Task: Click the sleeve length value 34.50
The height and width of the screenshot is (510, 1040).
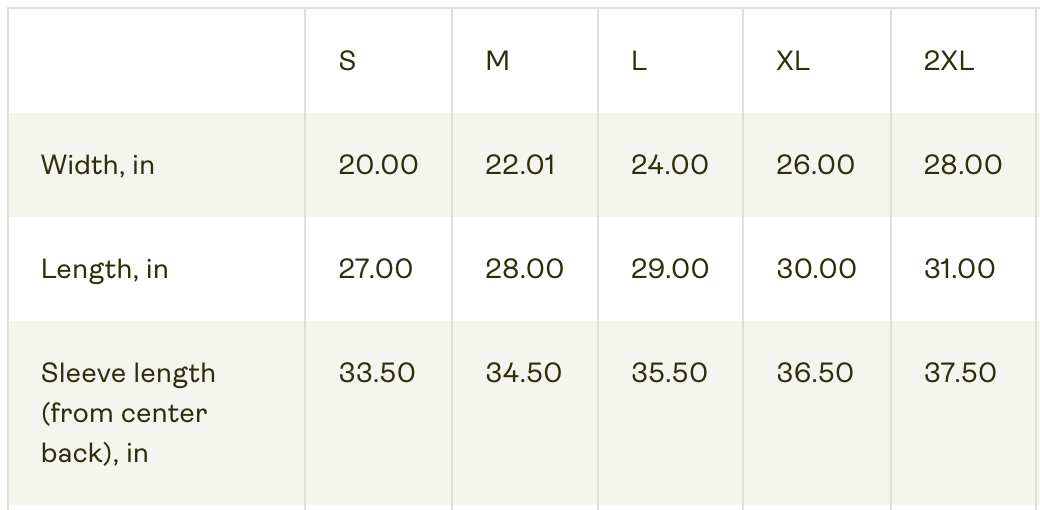Action: tap(523, 373)
